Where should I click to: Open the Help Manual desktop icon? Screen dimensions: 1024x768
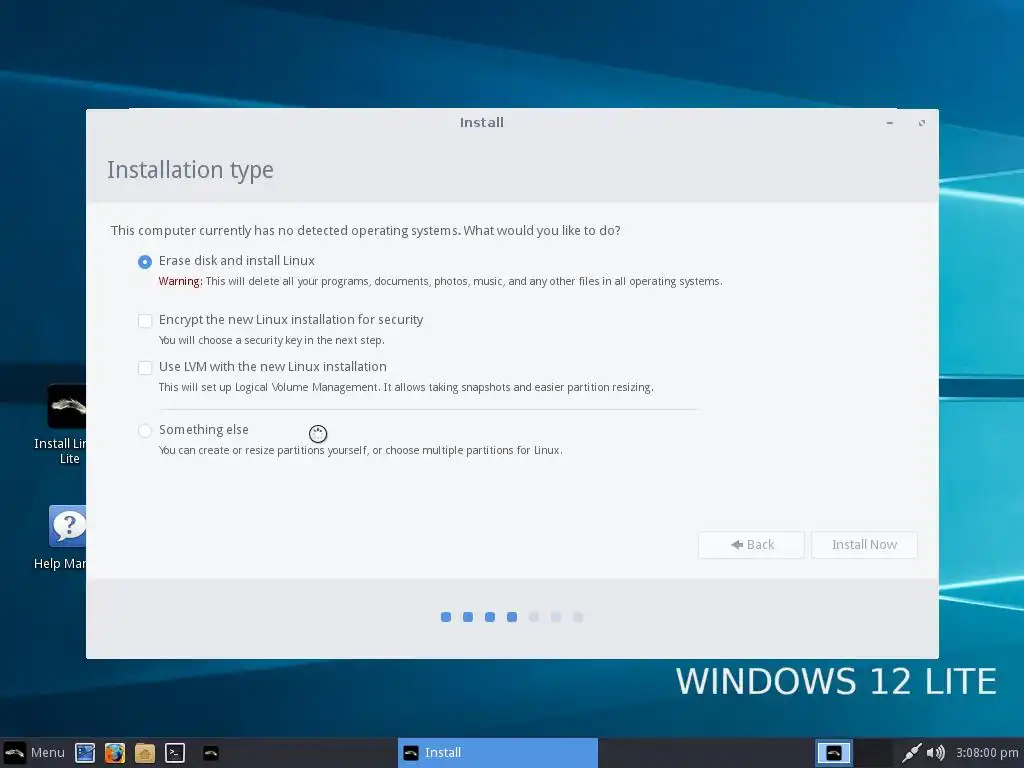(65, 538)
